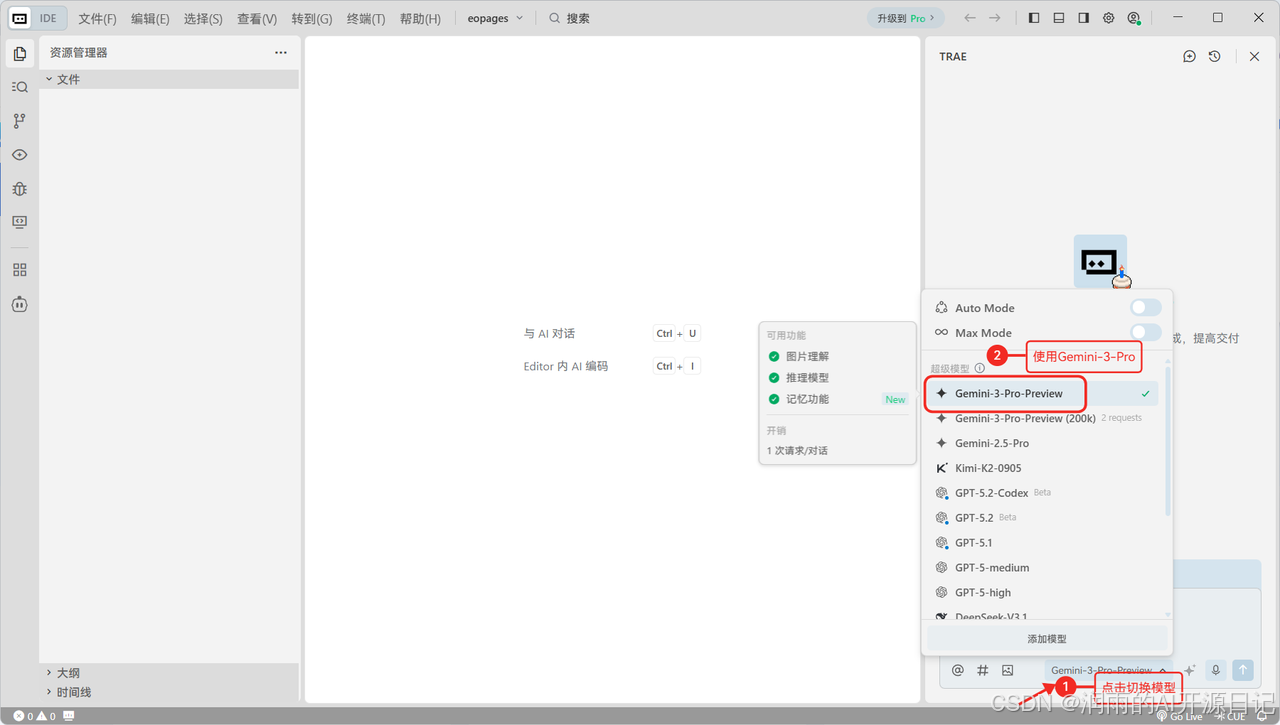Open the 终端(T) menu
This screenshot has width=1280, height=725.
(x=366, y=19)
